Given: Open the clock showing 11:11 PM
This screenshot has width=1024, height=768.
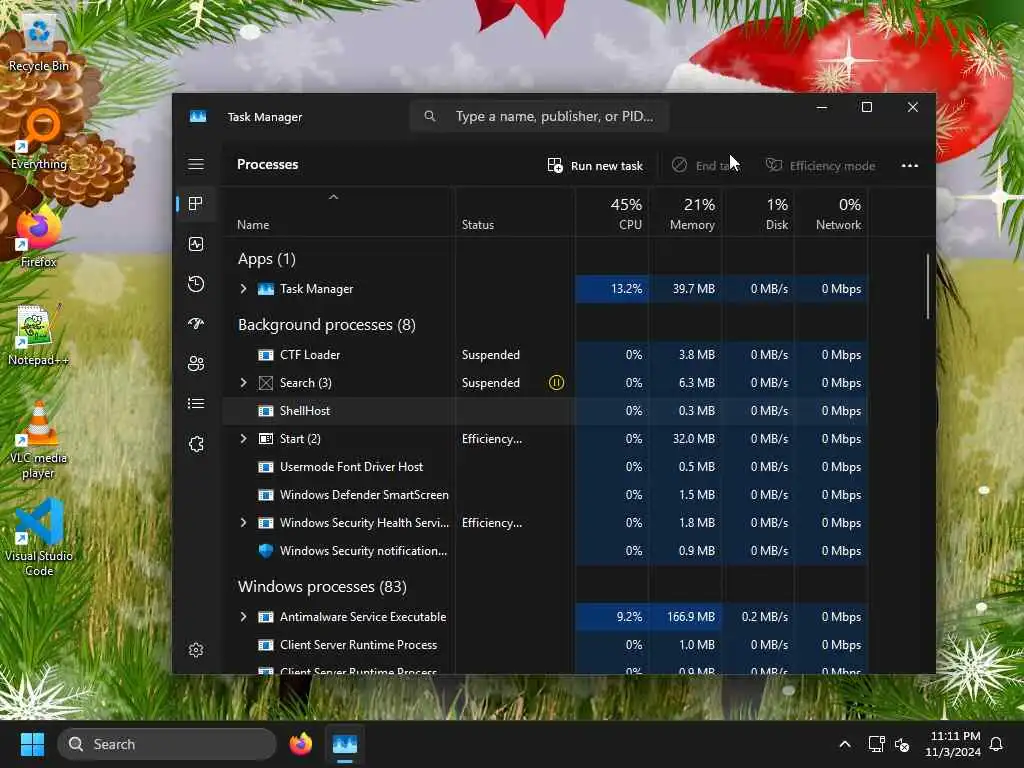Looking at the screenshot, I should pos(953,744).
